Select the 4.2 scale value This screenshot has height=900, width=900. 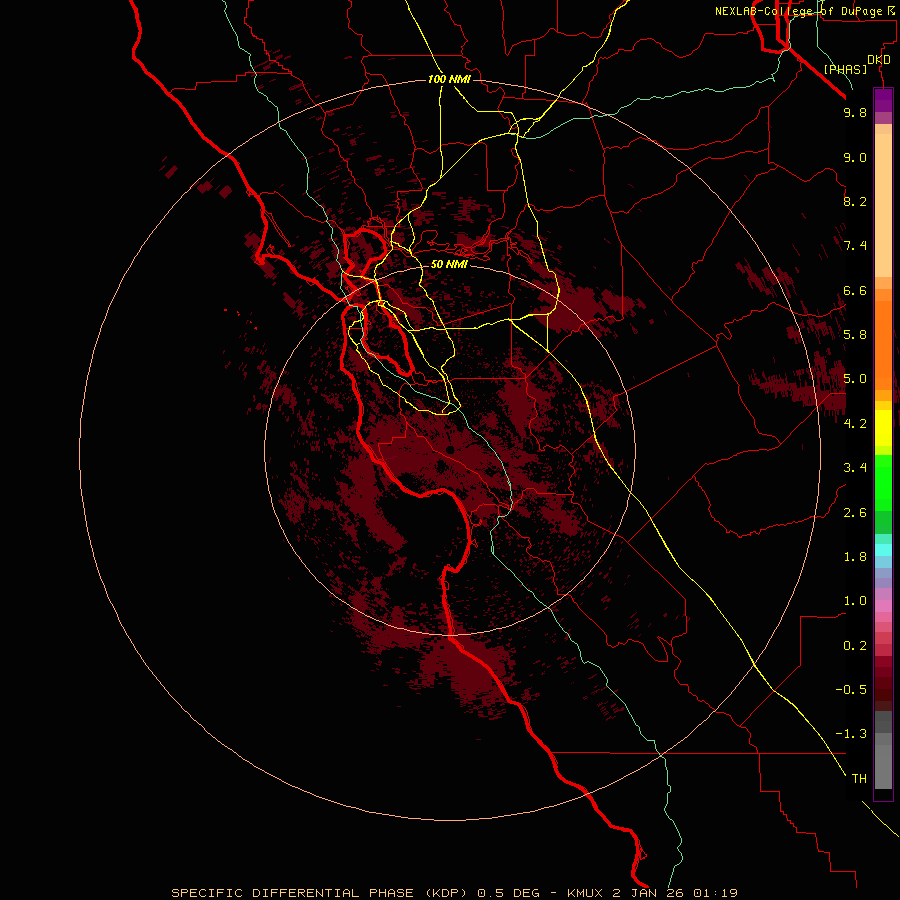(x=855, y=424)
